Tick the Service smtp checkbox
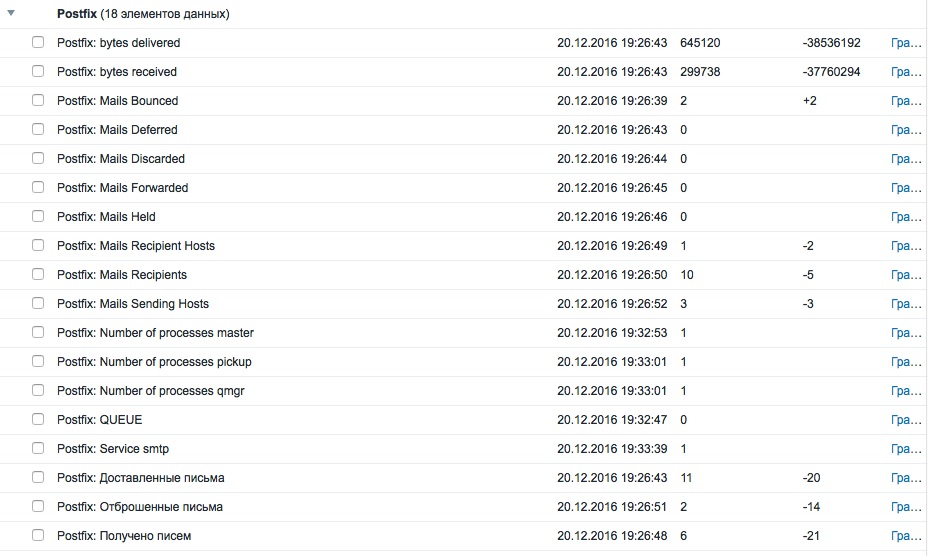This screenshot has width=928, height=556. [38, 449]
